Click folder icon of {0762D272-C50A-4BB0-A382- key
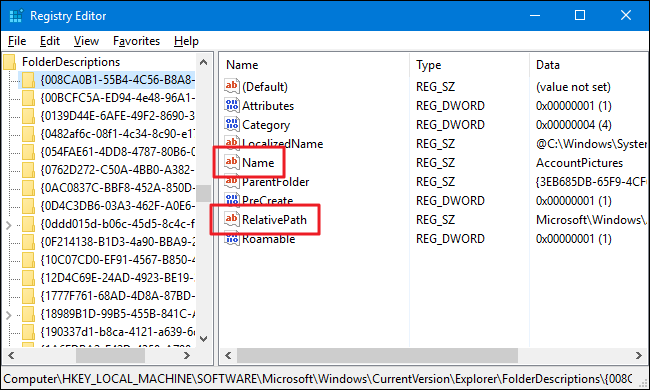The height and width of the screenshot is (390, 650). click(28, 170)
